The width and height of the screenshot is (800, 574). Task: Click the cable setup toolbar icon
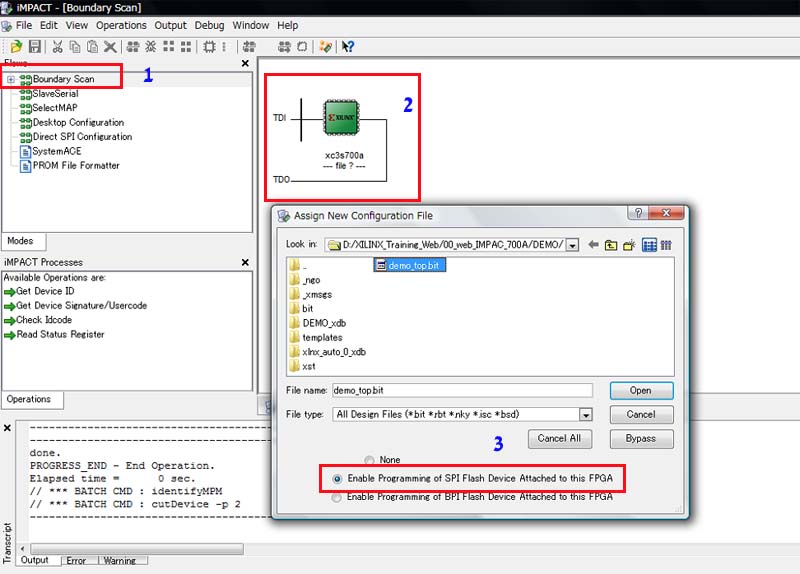(325, 47)
